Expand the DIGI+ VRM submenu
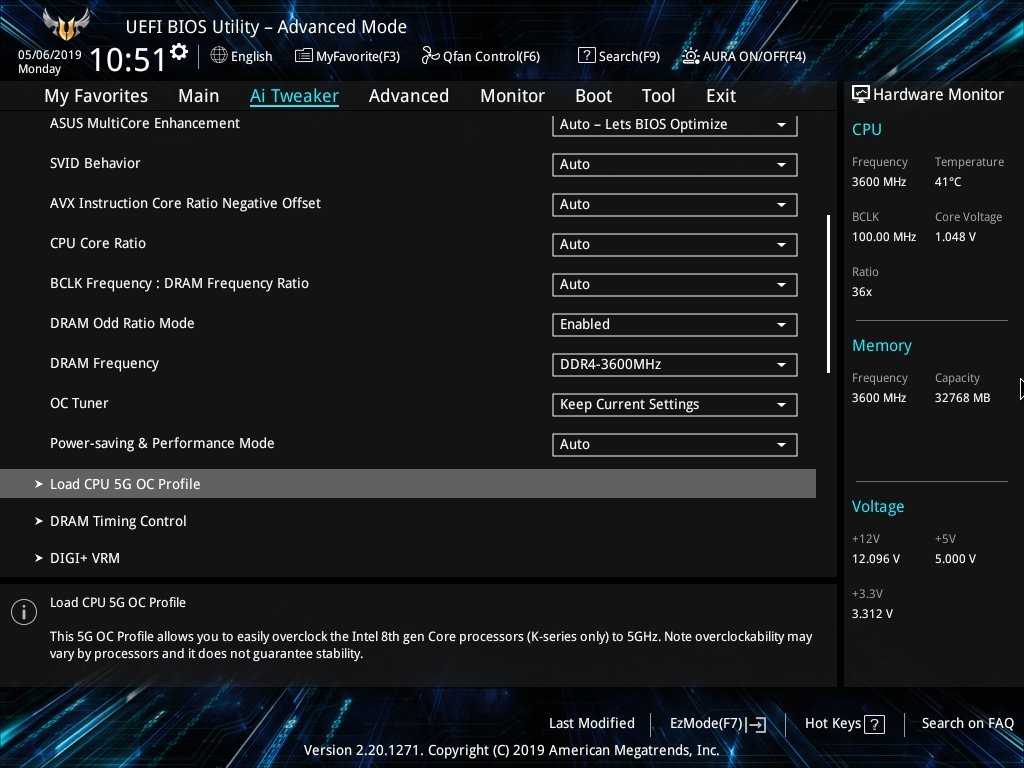The width and height of the screenshot is (1024, 768). (85, 558)
